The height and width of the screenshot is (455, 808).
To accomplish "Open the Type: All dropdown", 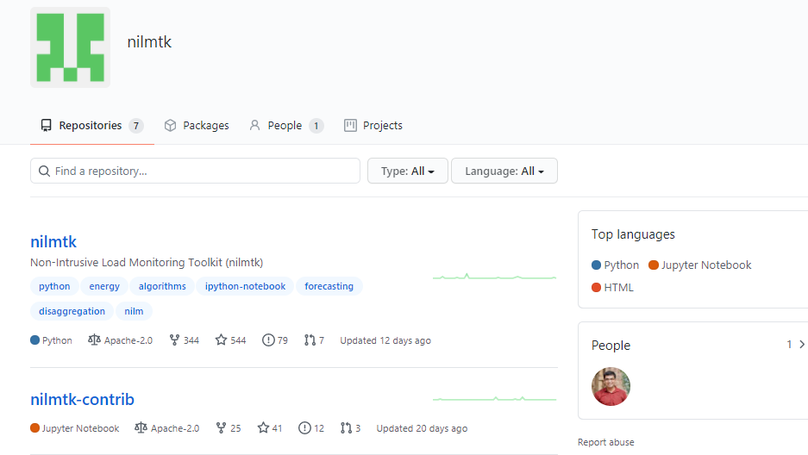I will (407, 171).
